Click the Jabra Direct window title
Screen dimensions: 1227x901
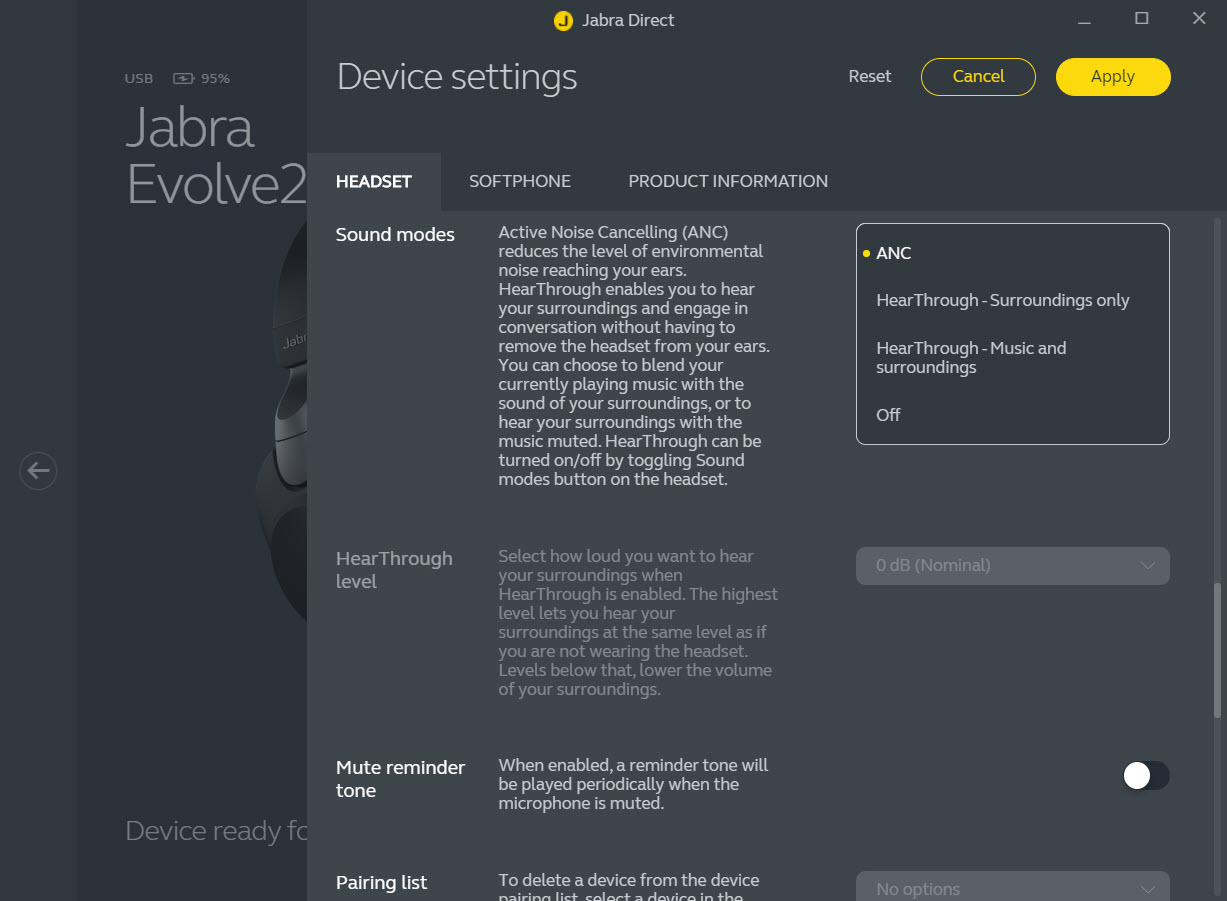tap(628, 20)
